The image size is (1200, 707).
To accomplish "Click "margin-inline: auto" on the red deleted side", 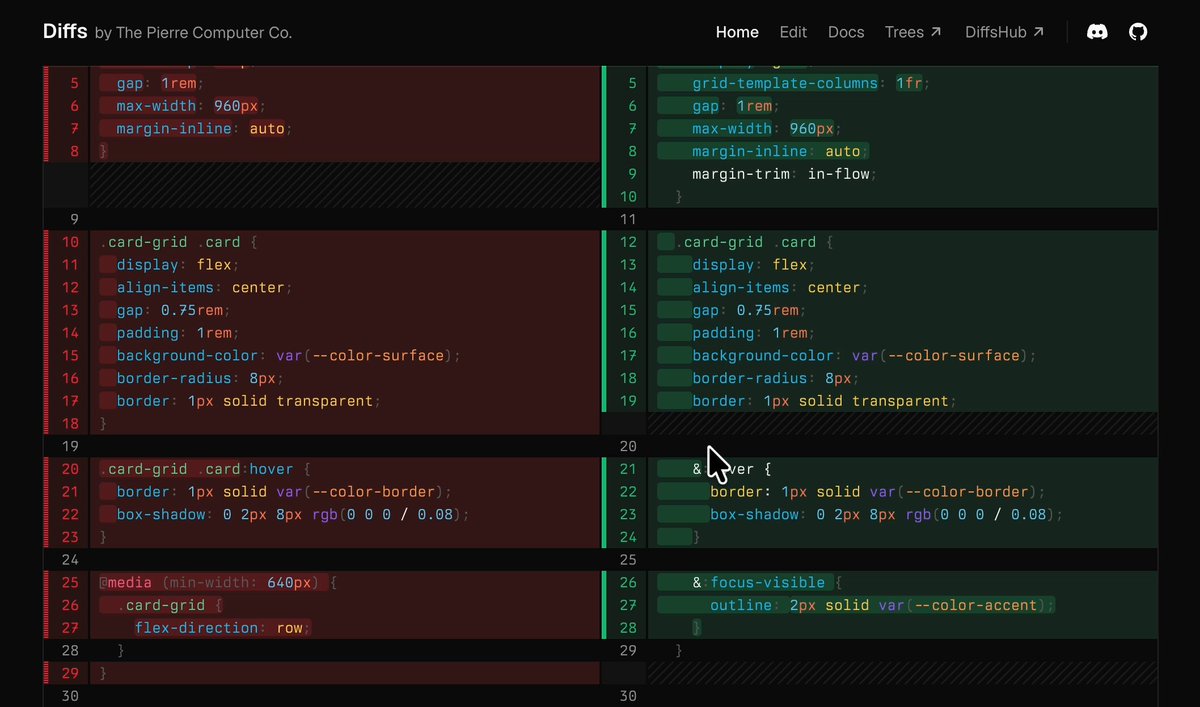I will tap(205, 129).
